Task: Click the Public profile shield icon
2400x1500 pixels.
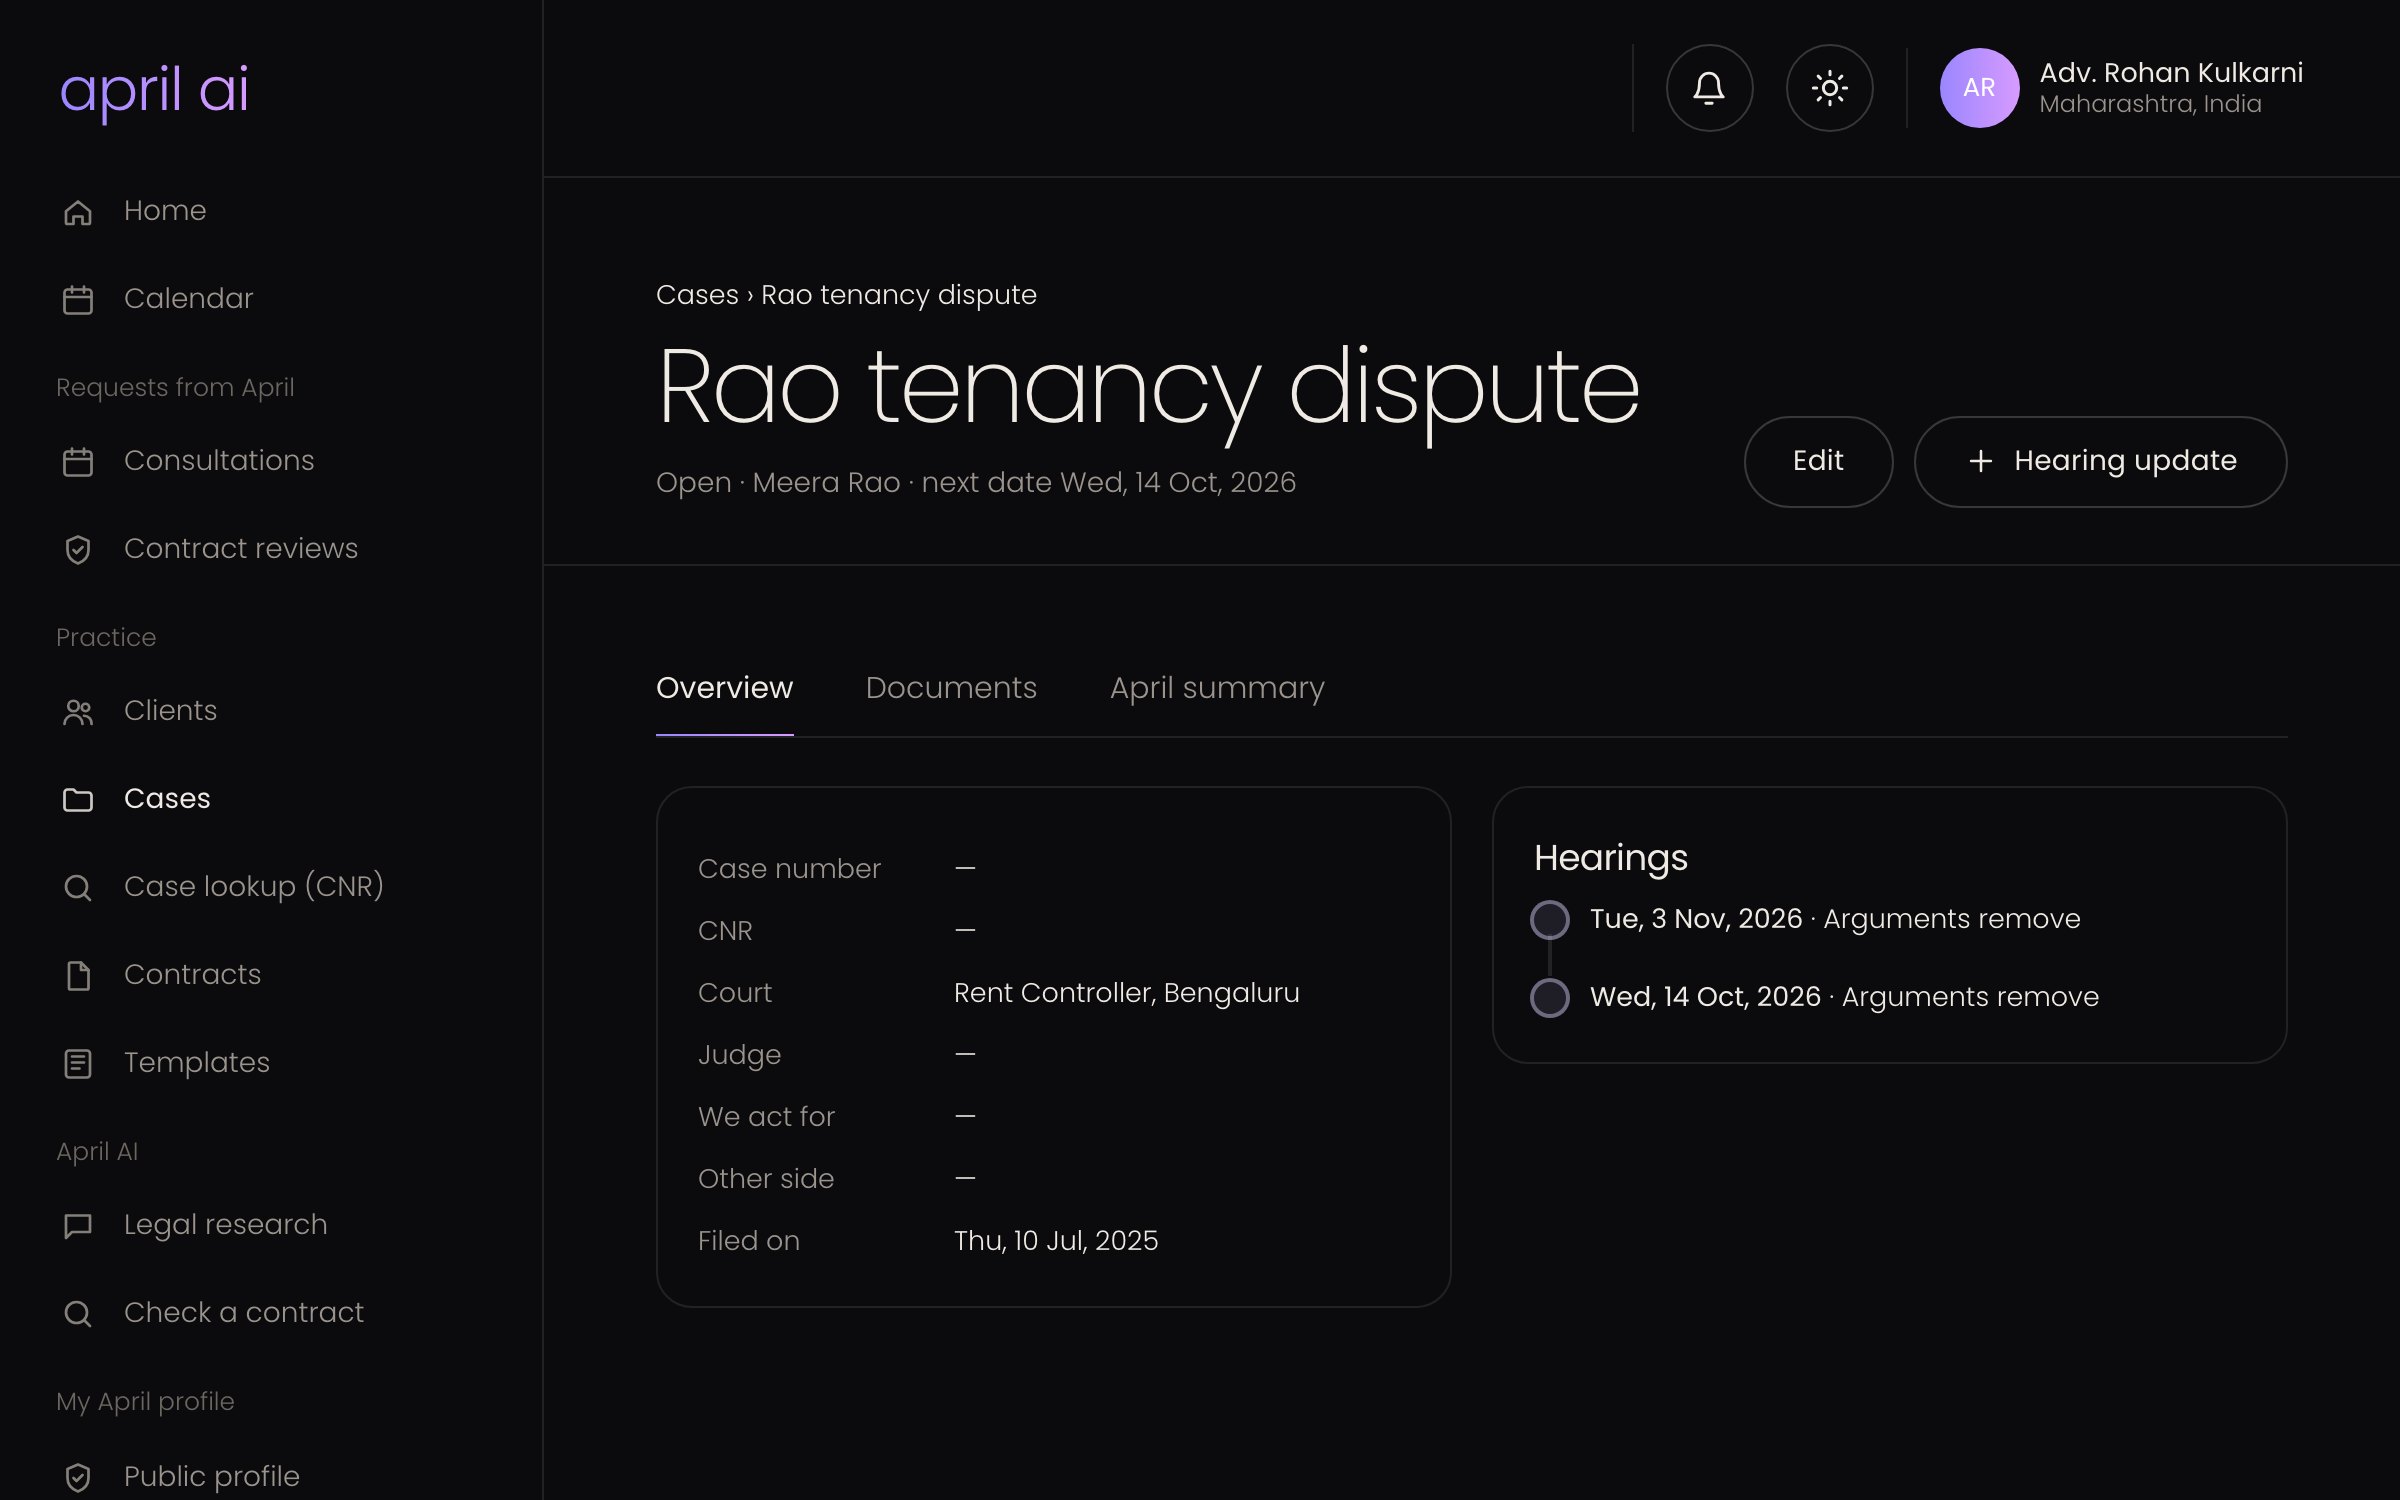Action: (x=78, y=1477)
